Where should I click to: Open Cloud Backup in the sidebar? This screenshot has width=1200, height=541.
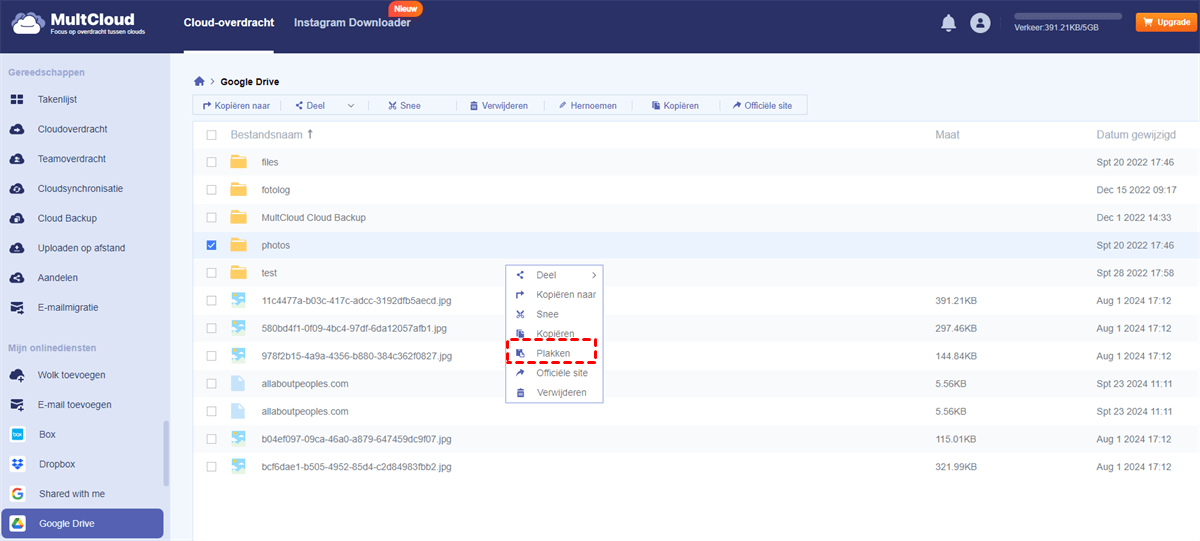67,218
